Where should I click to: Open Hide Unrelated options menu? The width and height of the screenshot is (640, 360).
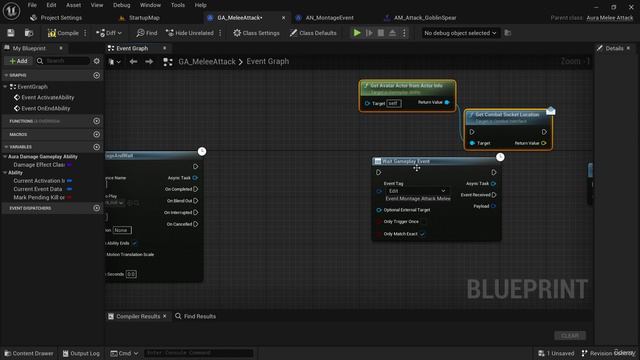point(220,33)
